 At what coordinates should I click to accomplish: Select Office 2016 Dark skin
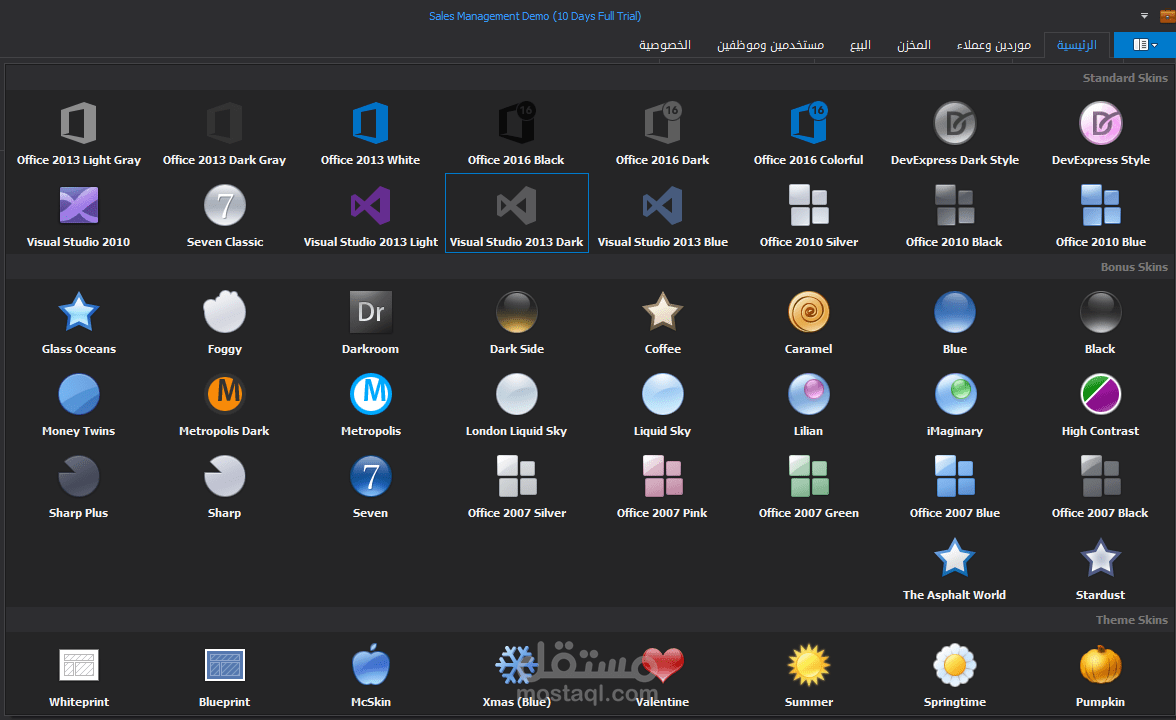[x=662, y=134]
